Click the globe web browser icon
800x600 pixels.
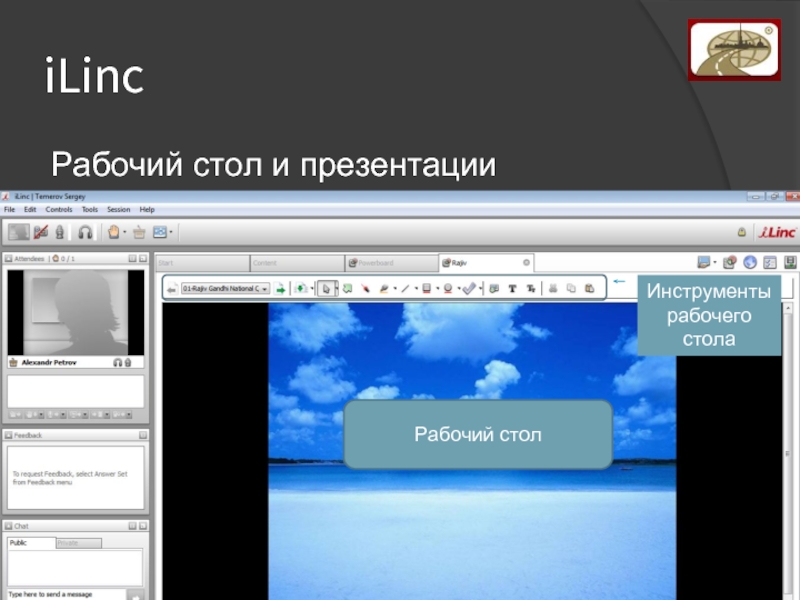click(x=750, y=262)
